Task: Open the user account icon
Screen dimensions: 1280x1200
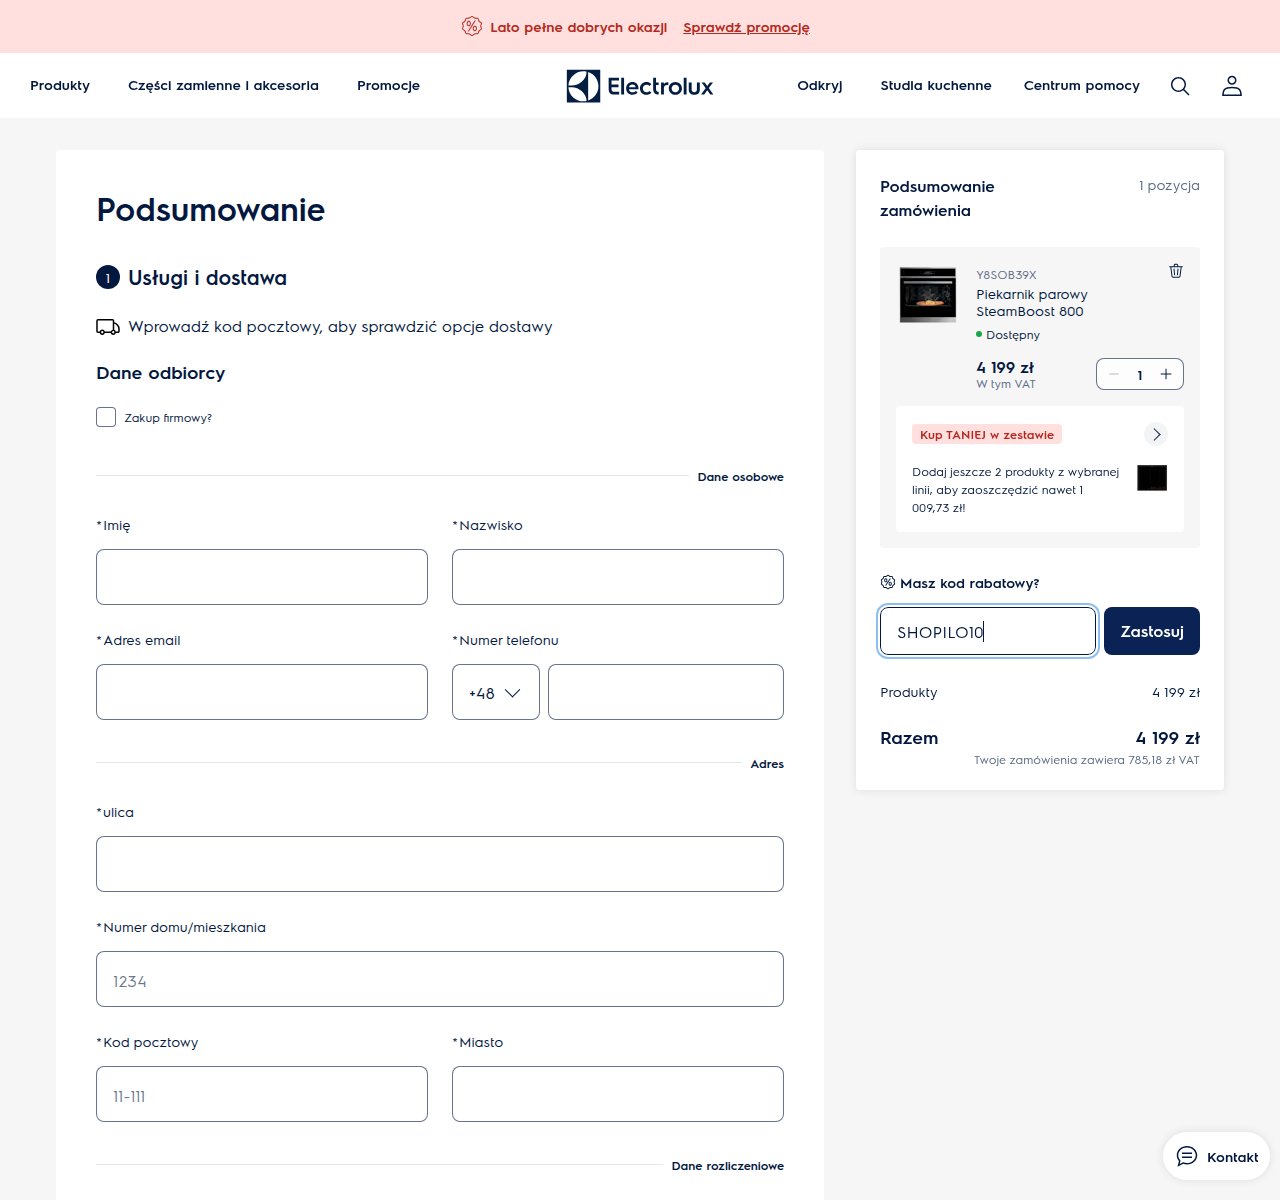Action: pos(1232,86)
